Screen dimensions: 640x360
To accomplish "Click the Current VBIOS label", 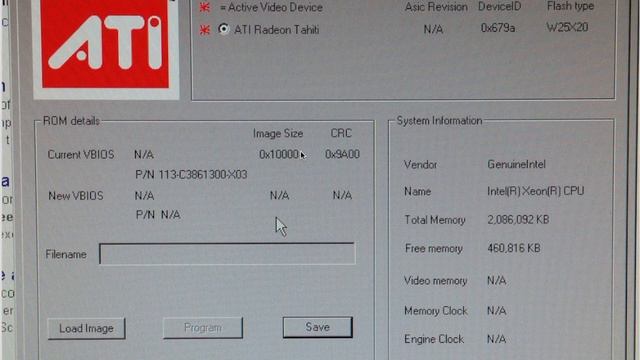I will point(81,155).
